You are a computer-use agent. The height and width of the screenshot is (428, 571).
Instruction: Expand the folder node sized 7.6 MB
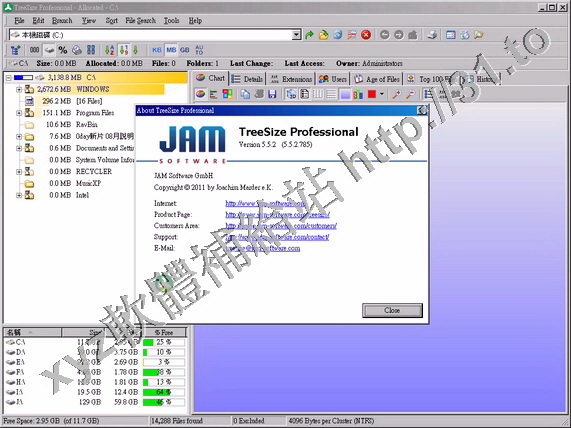19,137
